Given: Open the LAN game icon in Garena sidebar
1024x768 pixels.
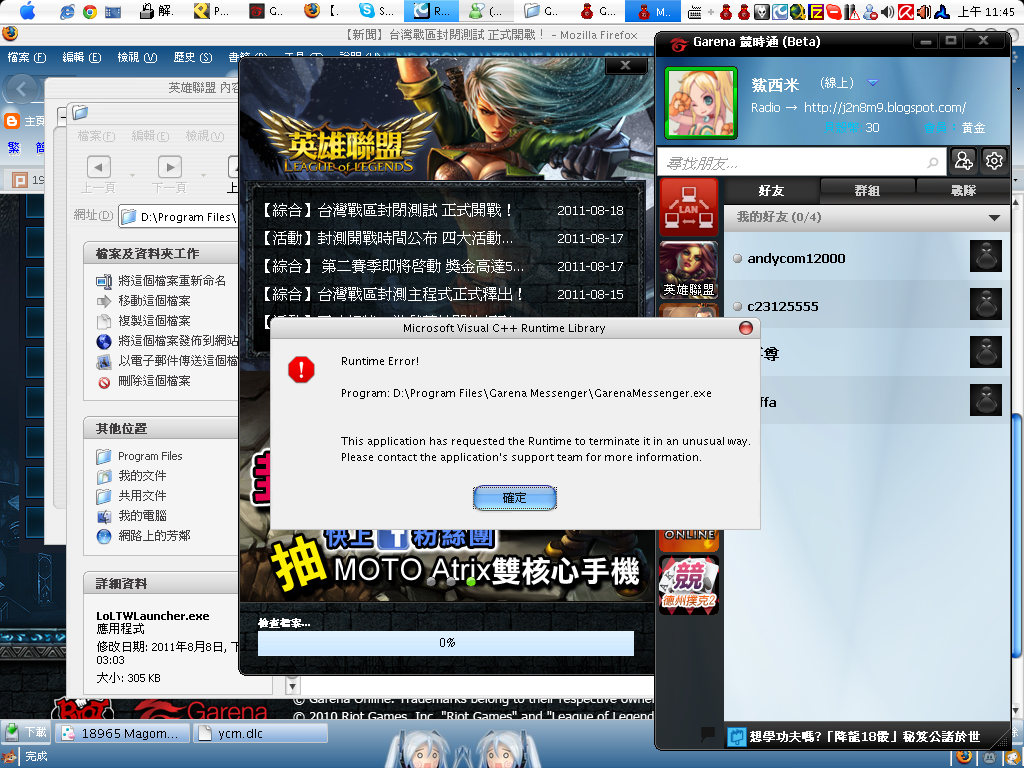Looking at the screenshot, I should [x=688, y=208].
